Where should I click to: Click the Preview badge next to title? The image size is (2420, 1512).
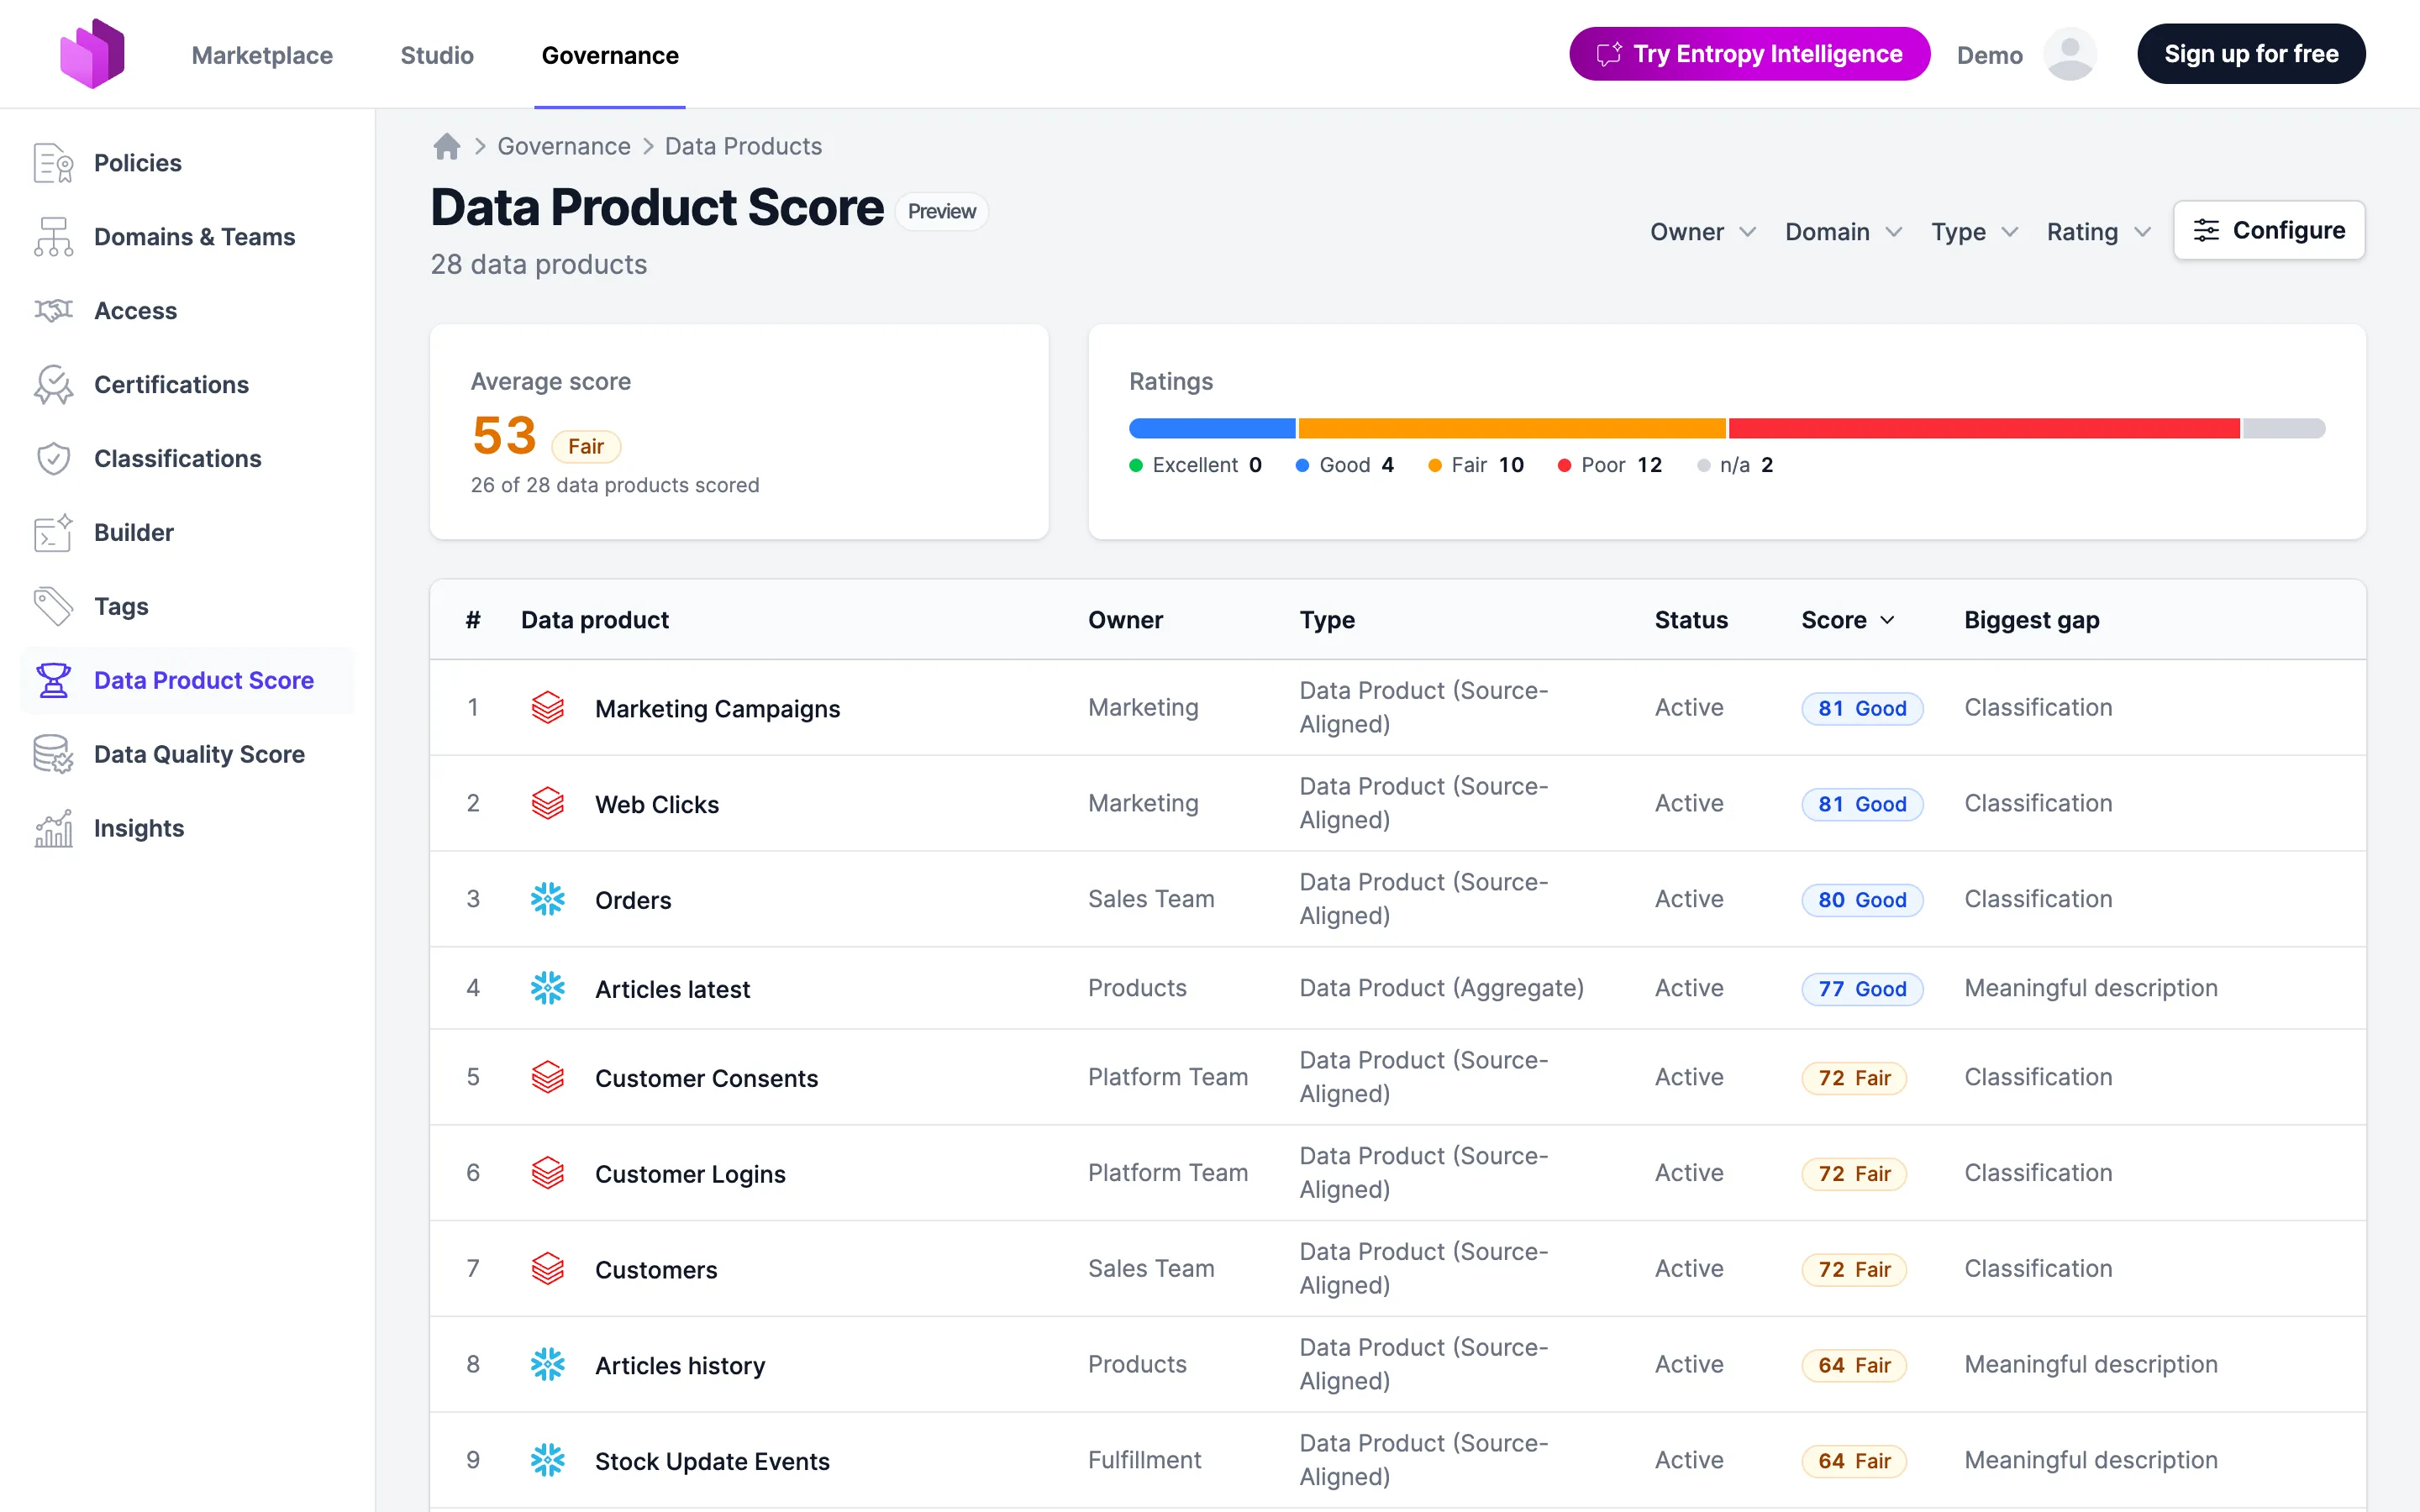tap(941, 212)
